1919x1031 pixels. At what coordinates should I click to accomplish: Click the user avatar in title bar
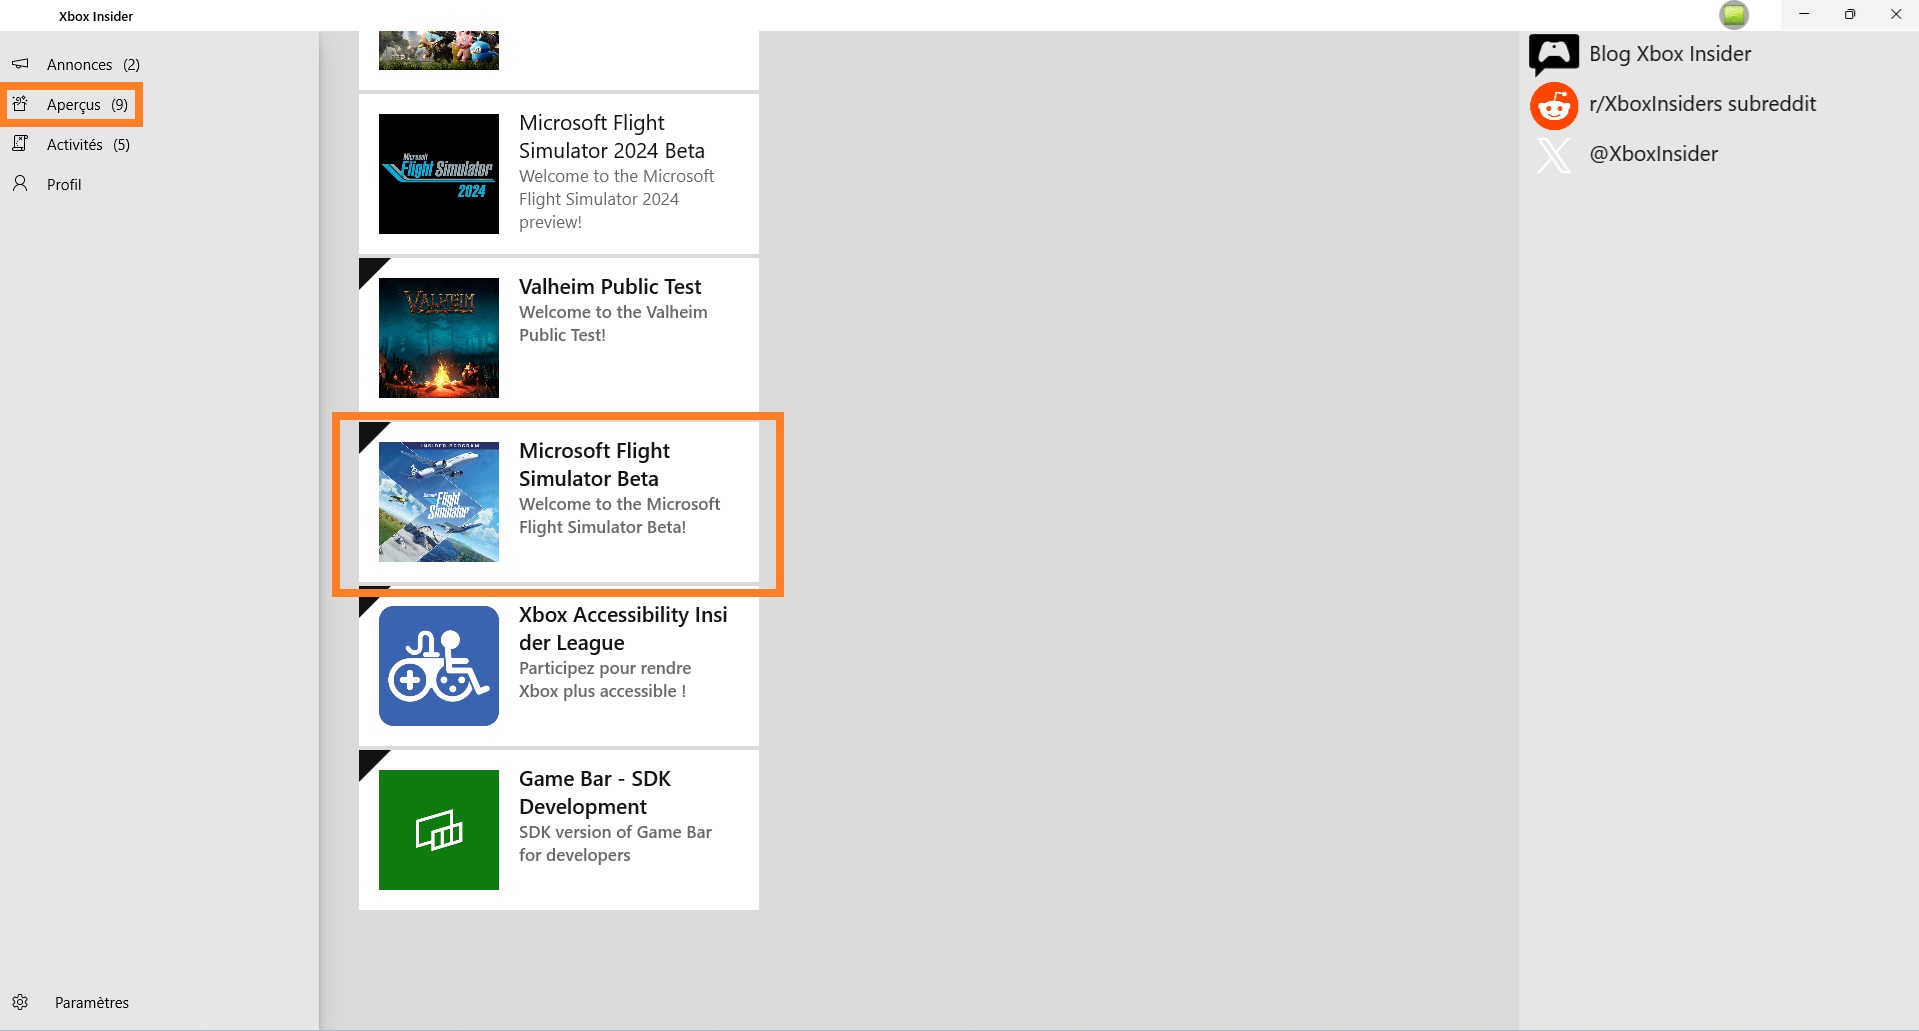tap(1734, 15)
